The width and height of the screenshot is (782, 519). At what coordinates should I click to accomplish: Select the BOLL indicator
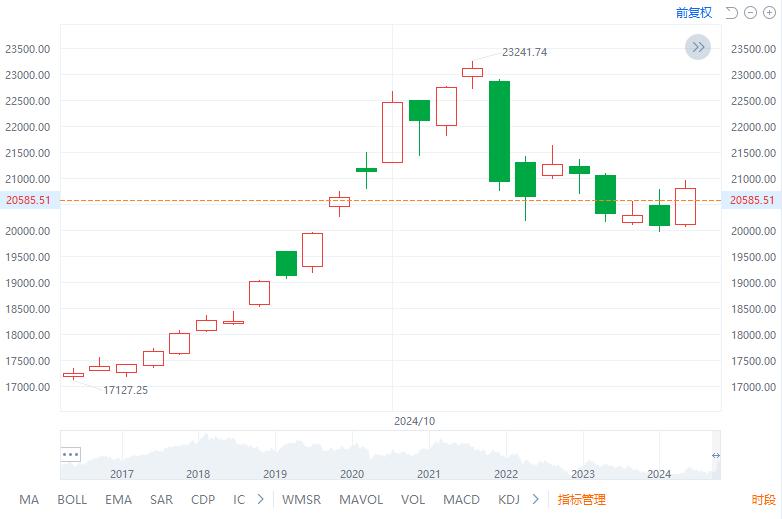click(72, 499)
